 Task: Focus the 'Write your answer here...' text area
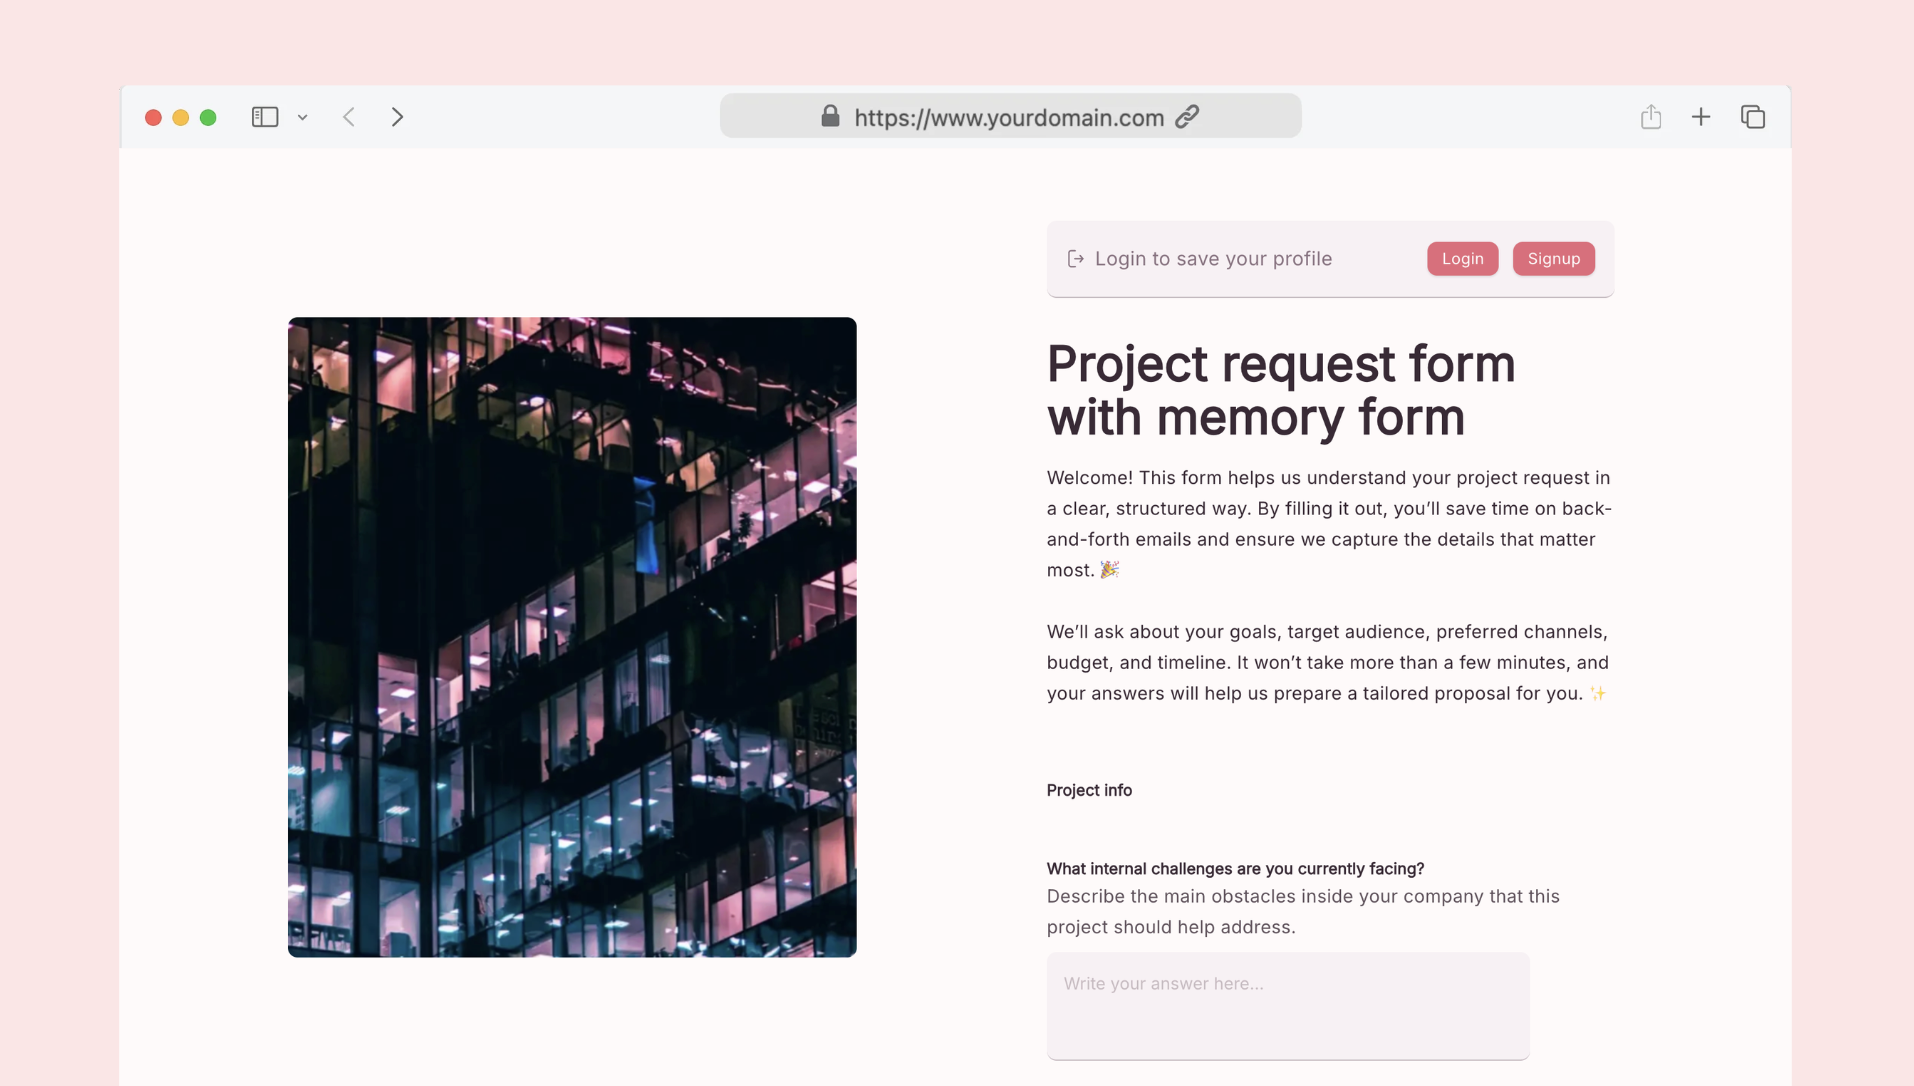1288,1006
